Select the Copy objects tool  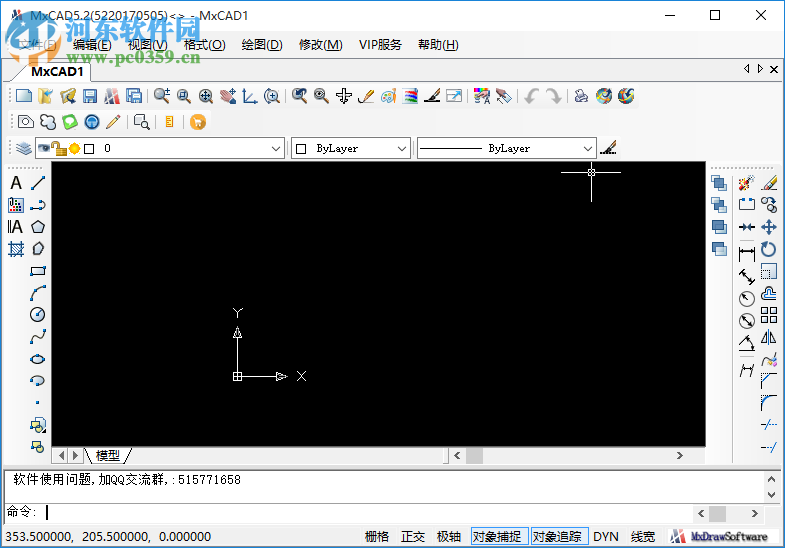768,205
